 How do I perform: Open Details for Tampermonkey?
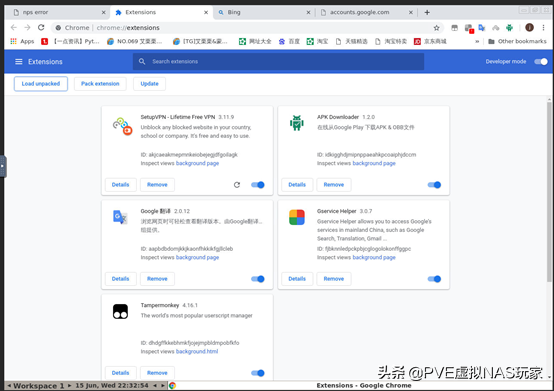[x=120, y=373]
